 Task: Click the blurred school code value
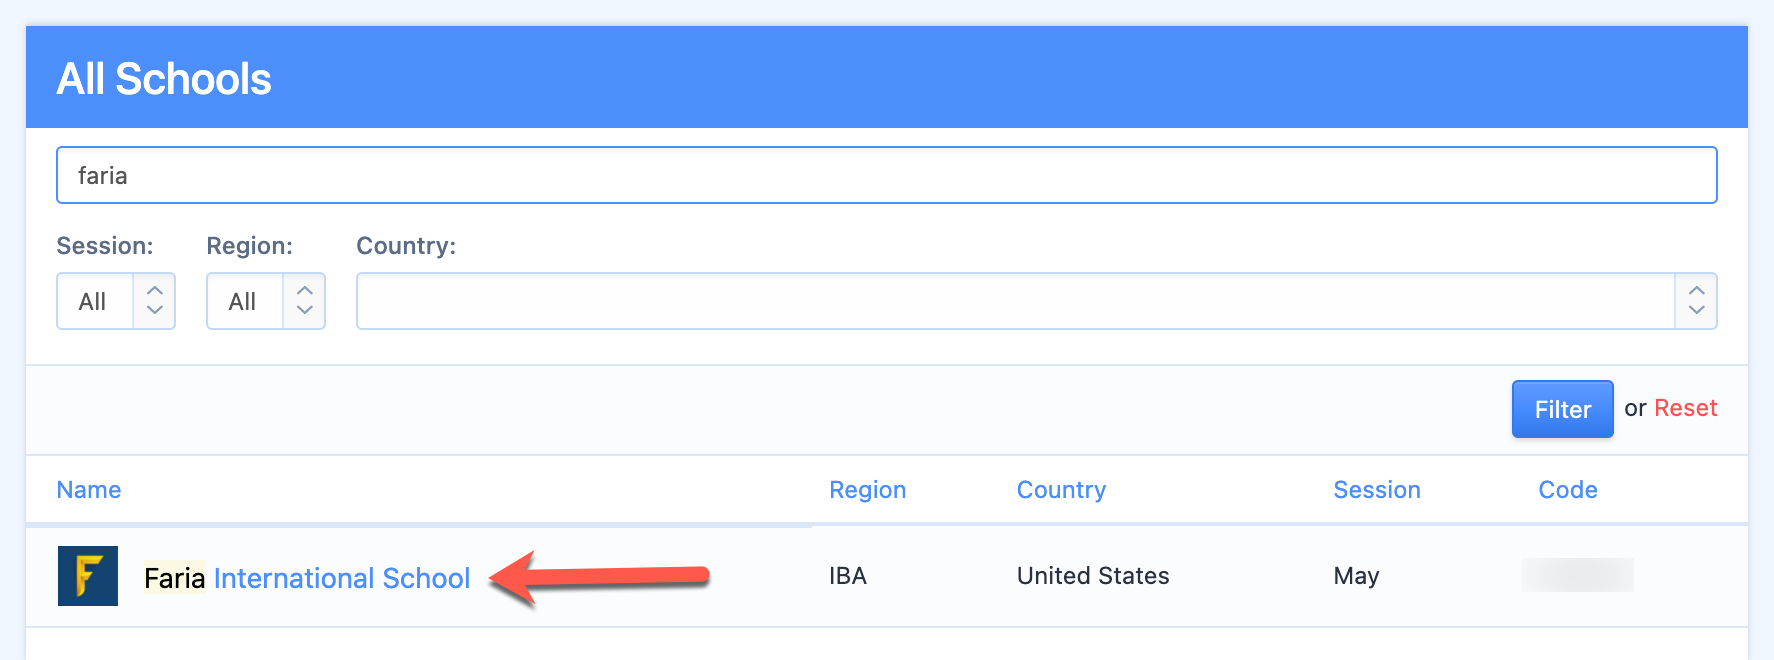pos(1577,575)
